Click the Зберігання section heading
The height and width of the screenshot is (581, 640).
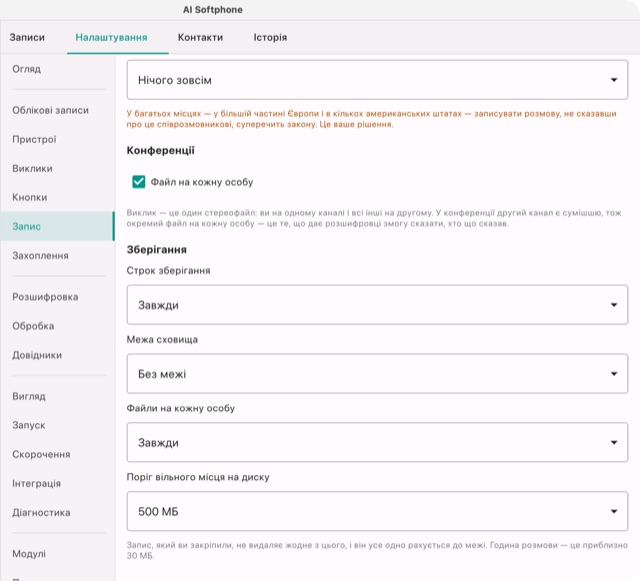point(156,249)
